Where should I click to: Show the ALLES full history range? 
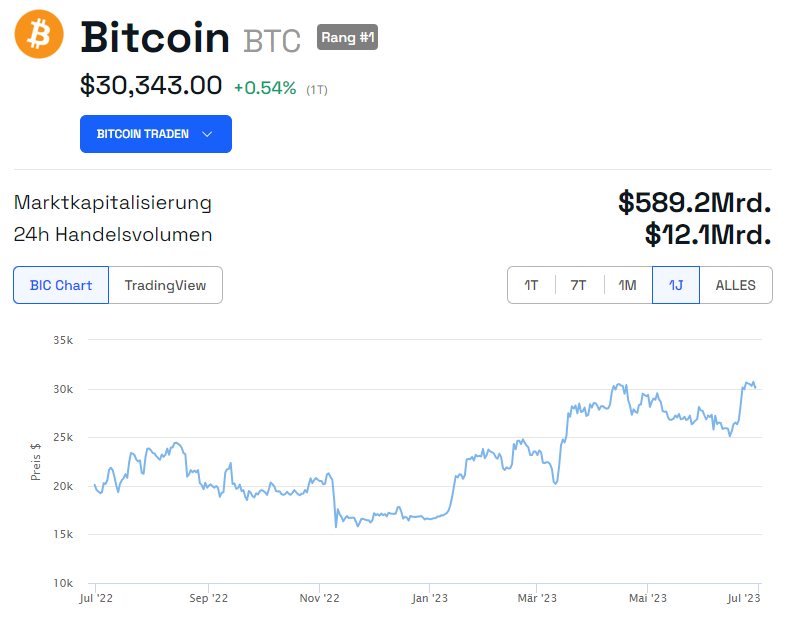tap(735, 285)
